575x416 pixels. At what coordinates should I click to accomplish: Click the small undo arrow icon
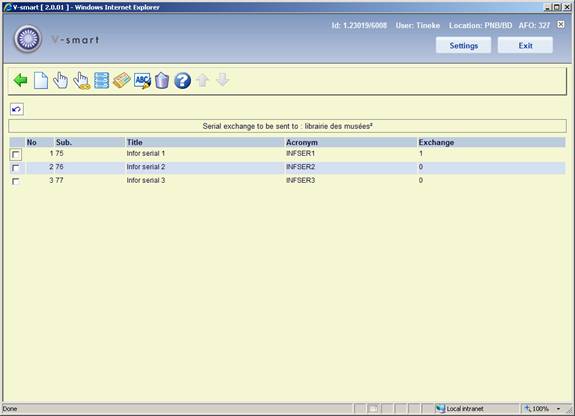tap(17, 109)
